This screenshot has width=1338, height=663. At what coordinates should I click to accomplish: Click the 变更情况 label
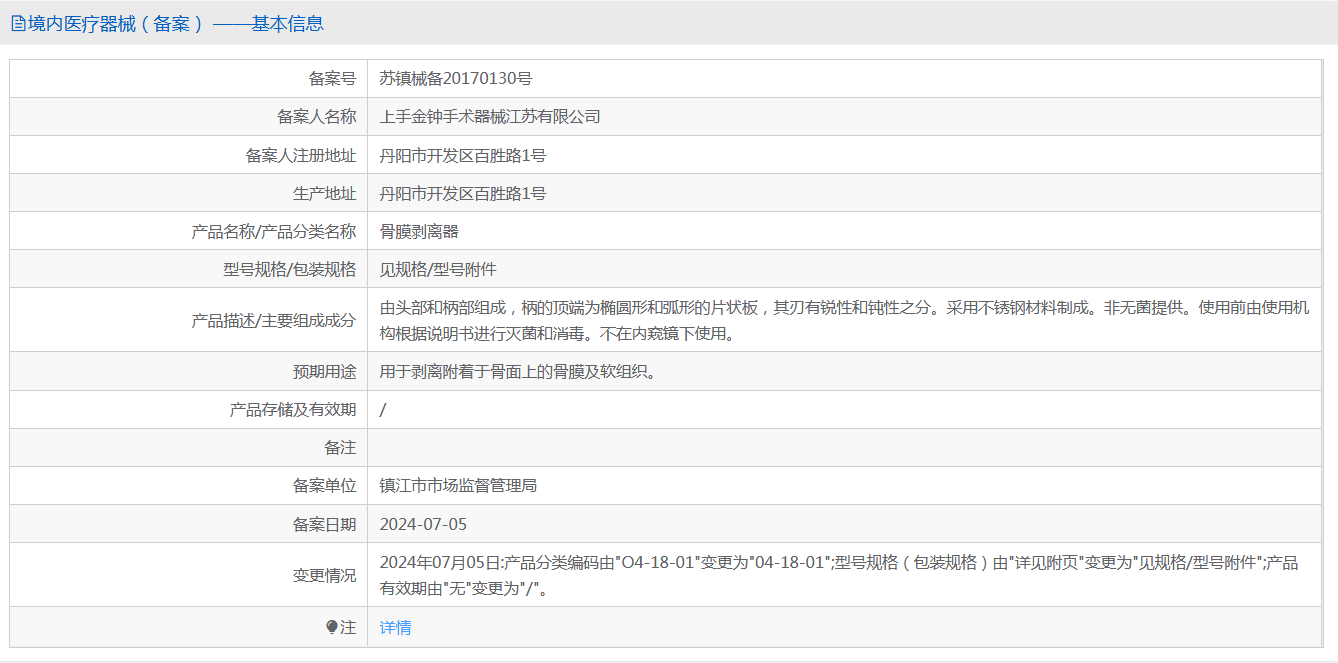[324, 575]
